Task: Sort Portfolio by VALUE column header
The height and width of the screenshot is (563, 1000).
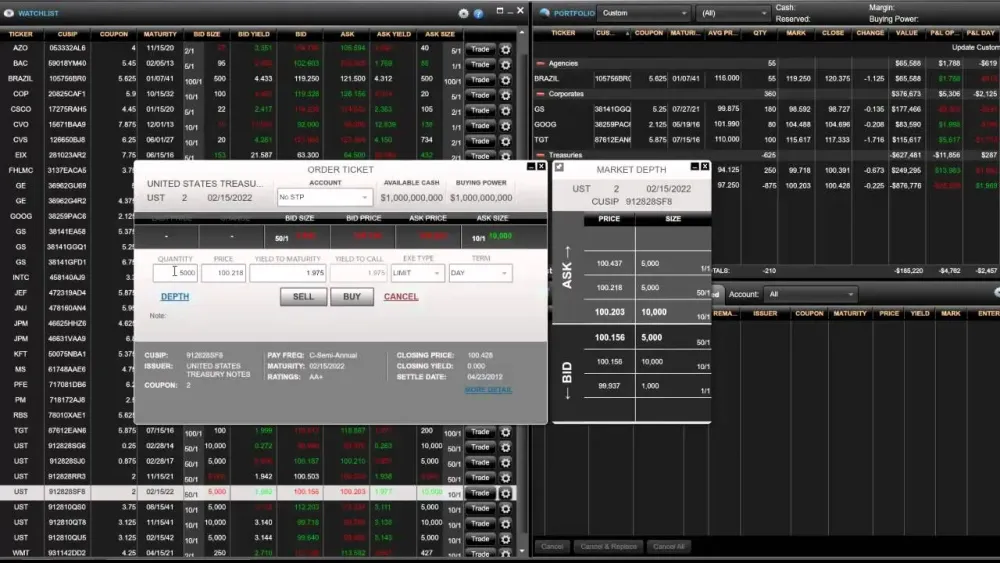Action: (x=906, y=33)
